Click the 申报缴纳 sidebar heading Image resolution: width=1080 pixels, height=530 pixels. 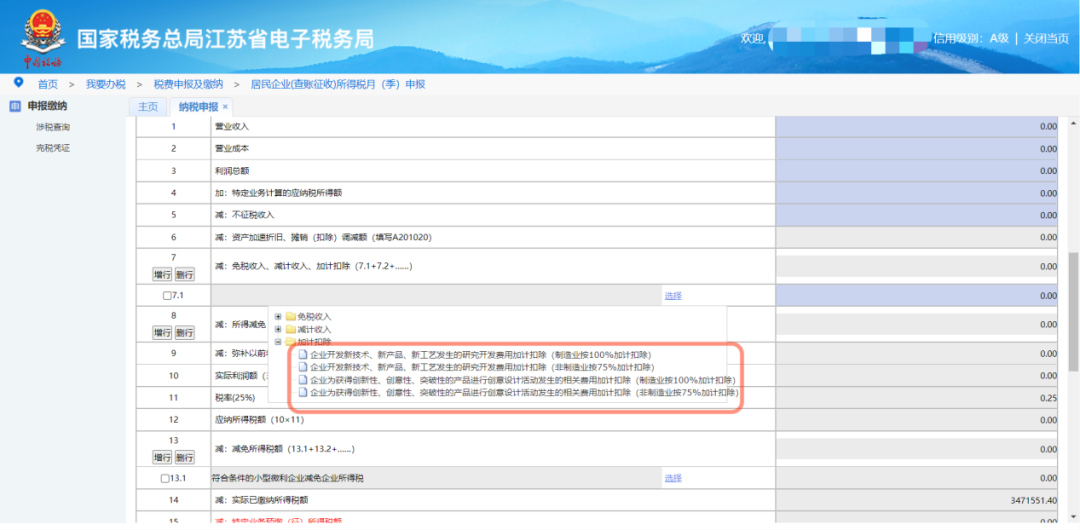click(x=48, y=106)
